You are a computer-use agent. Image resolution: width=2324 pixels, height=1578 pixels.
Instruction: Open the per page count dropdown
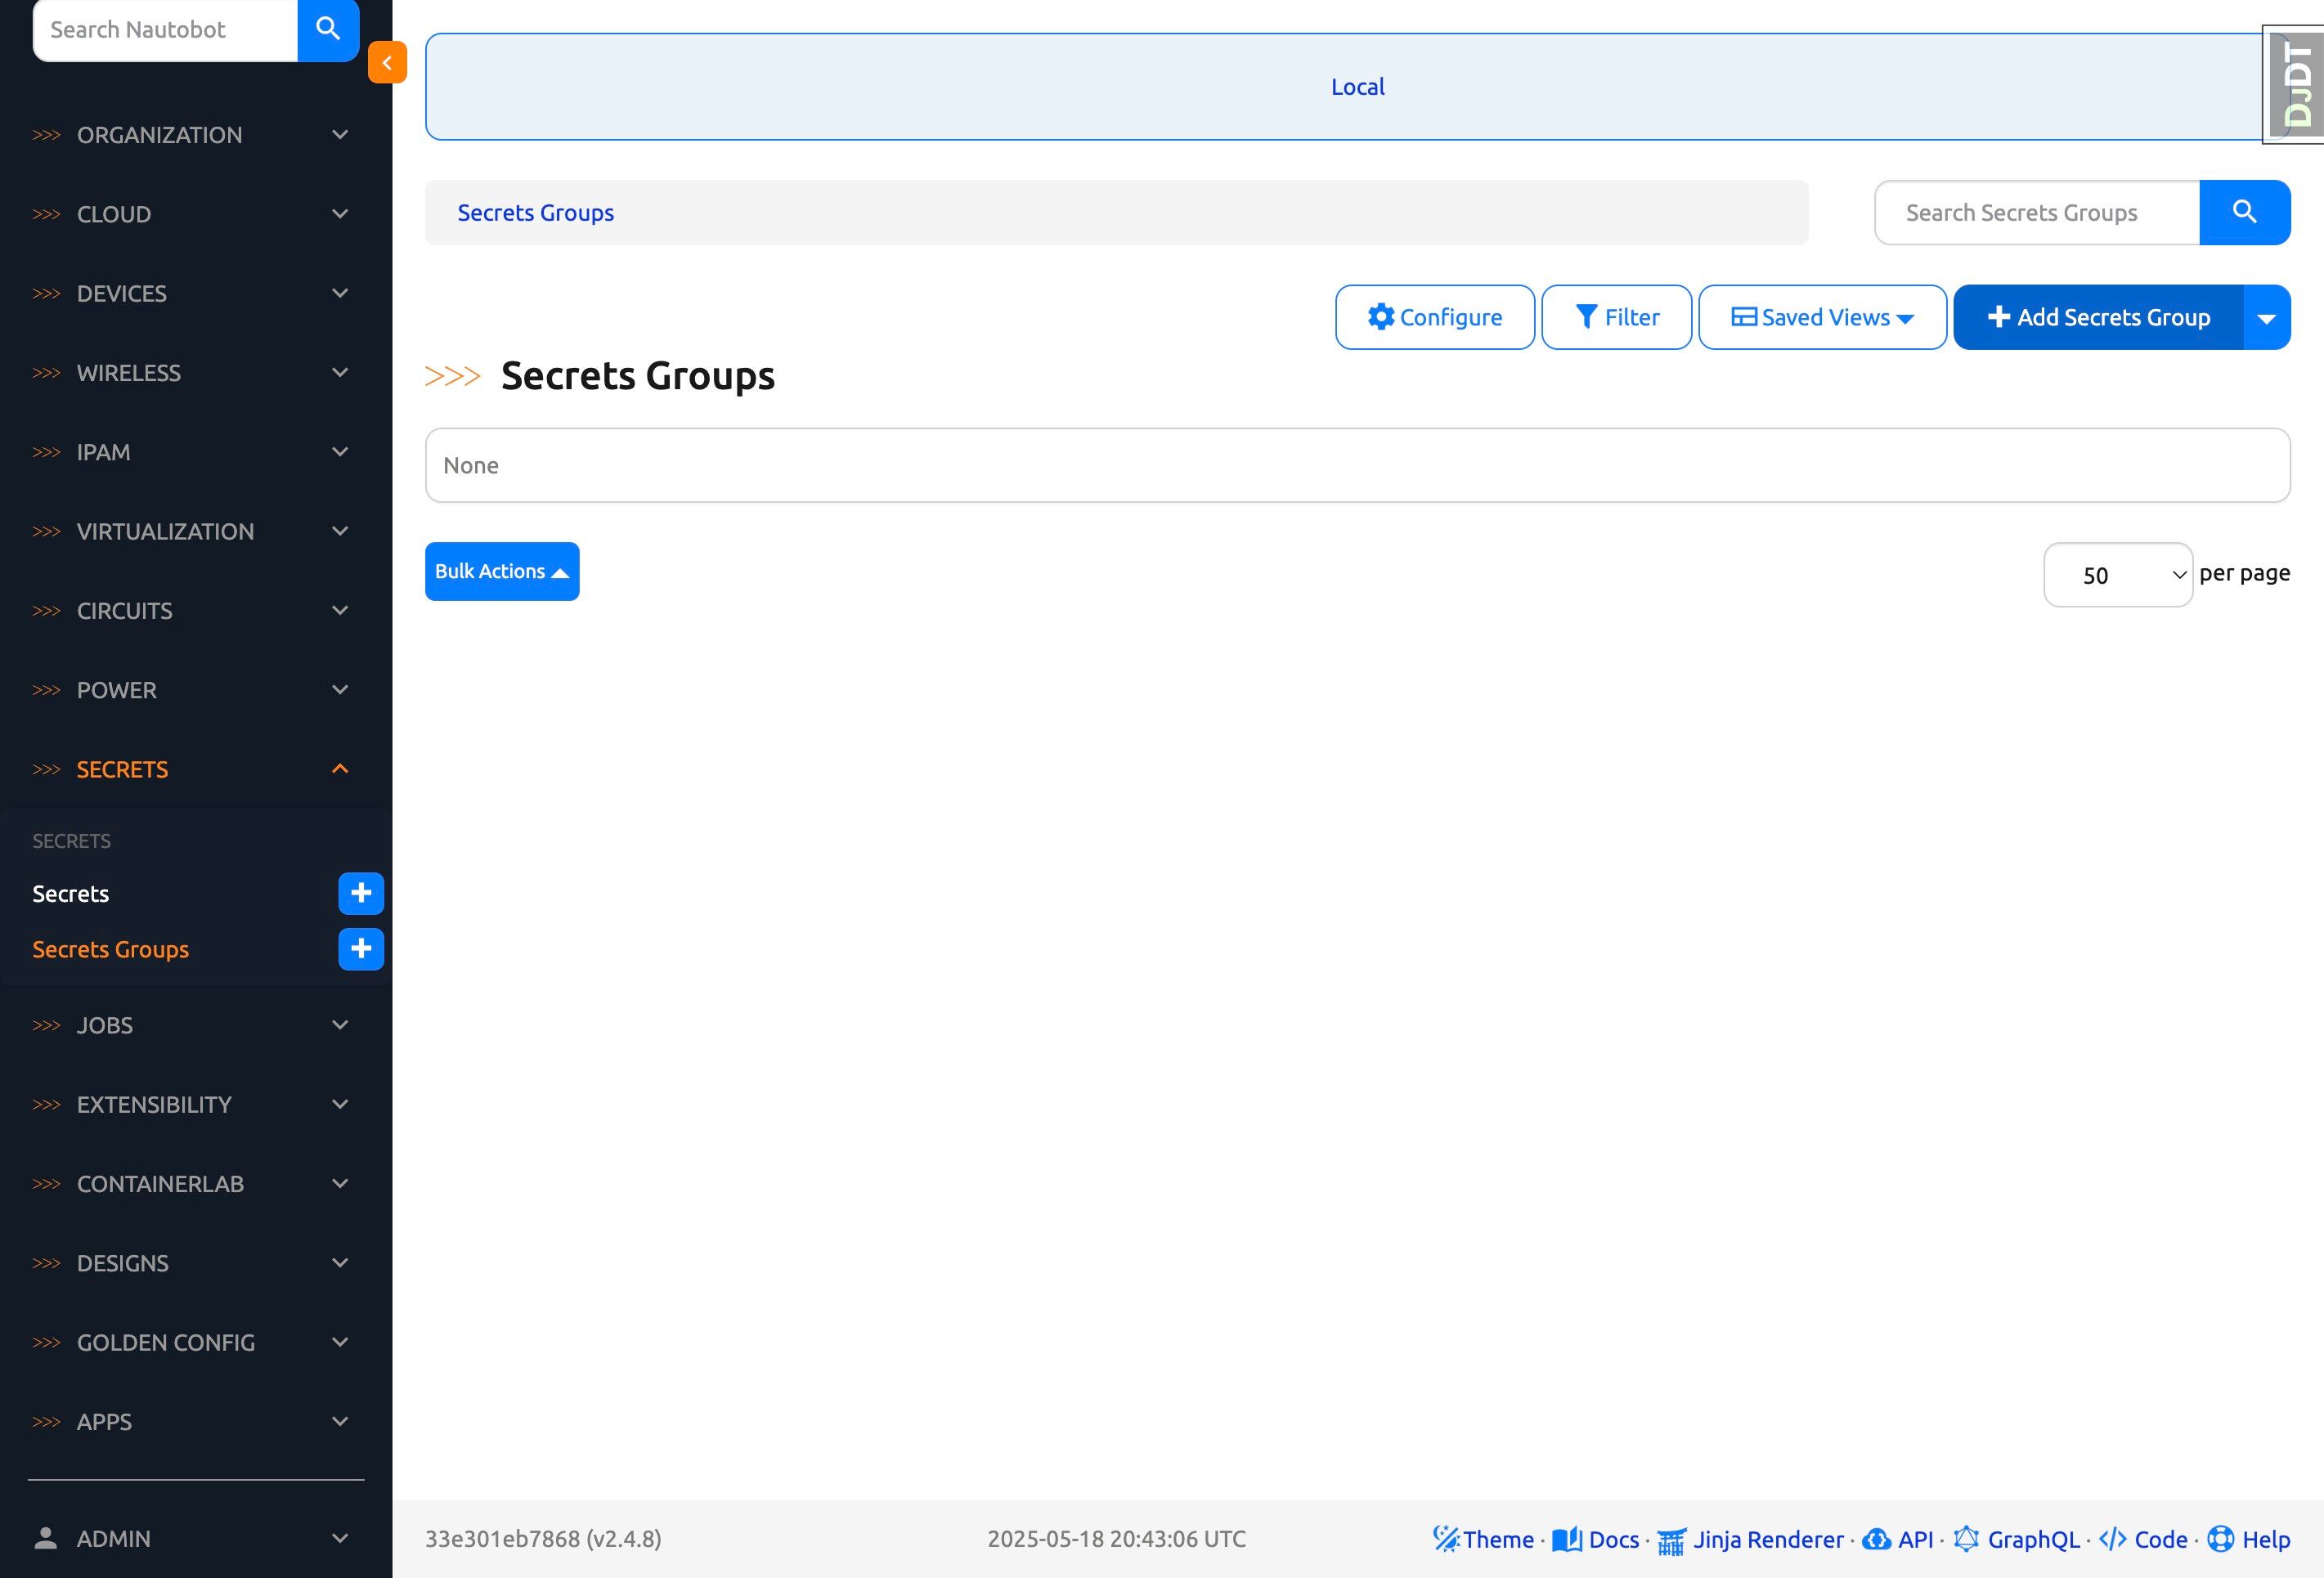[2117, 575]
